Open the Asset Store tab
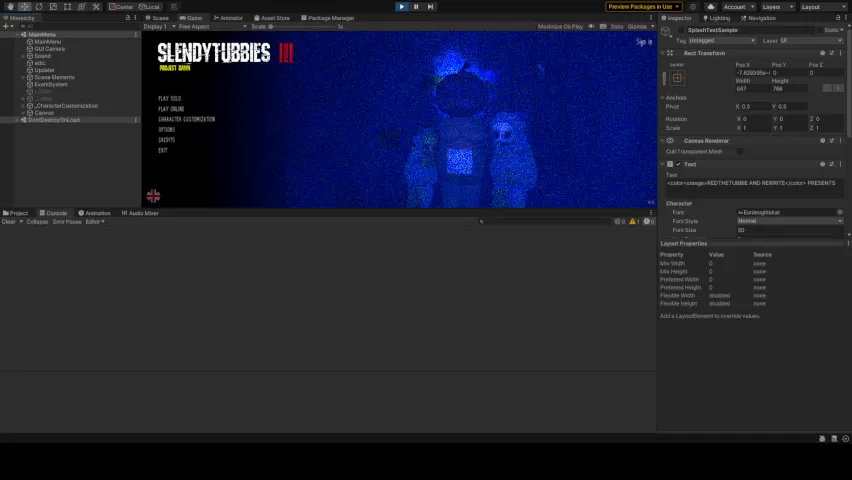852x480 pixels. [272, 17]
